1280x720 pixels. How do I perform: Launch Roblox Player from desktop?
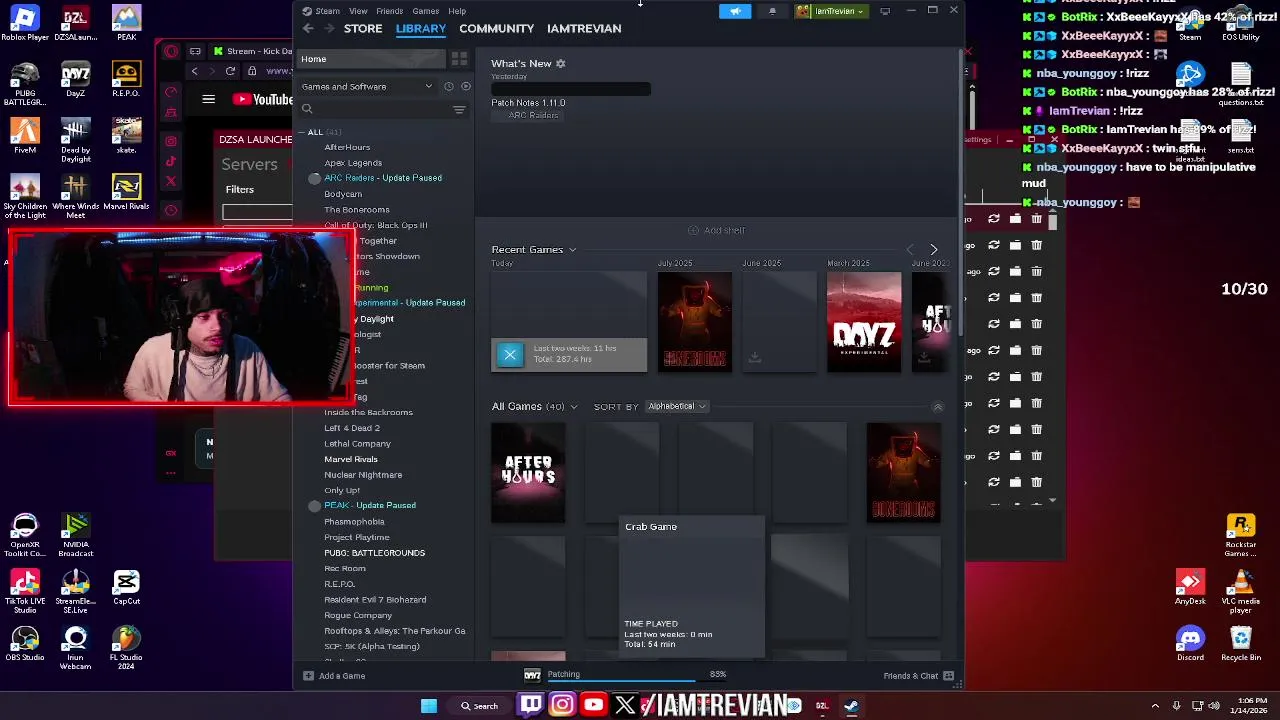pyautogui.click(x=25, y=23)
